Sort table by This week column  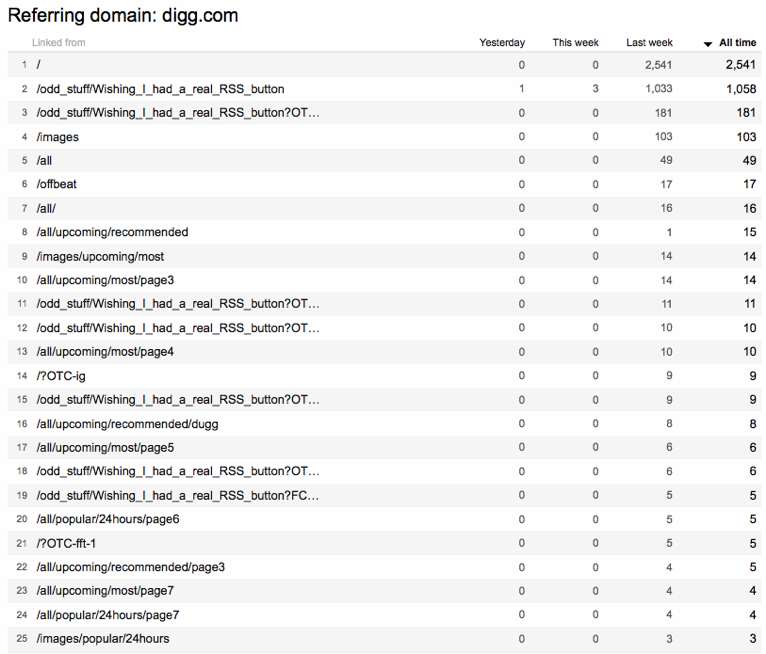(x=575, y=42)
